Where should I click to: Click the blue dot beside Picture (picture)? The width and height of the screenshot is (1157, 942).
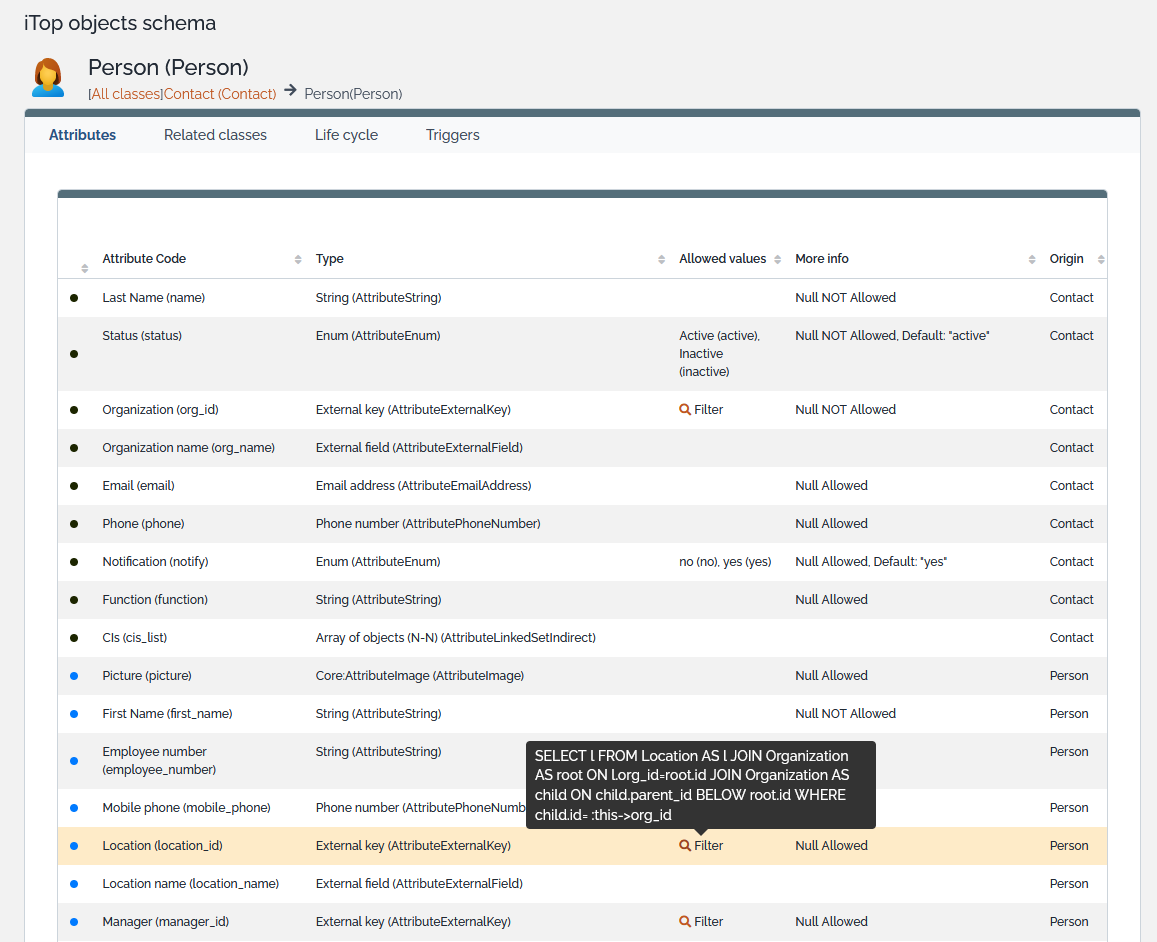tap(74, 676)
